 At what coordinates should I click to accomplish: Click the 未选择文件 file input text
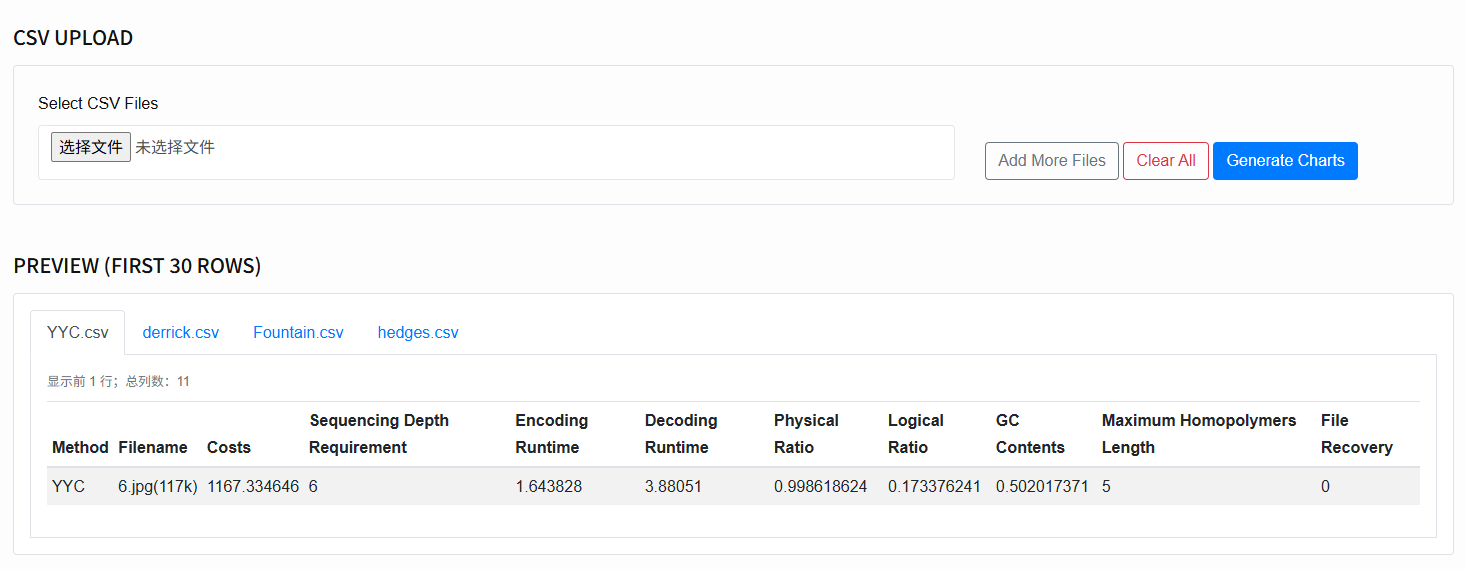(175, 147)
